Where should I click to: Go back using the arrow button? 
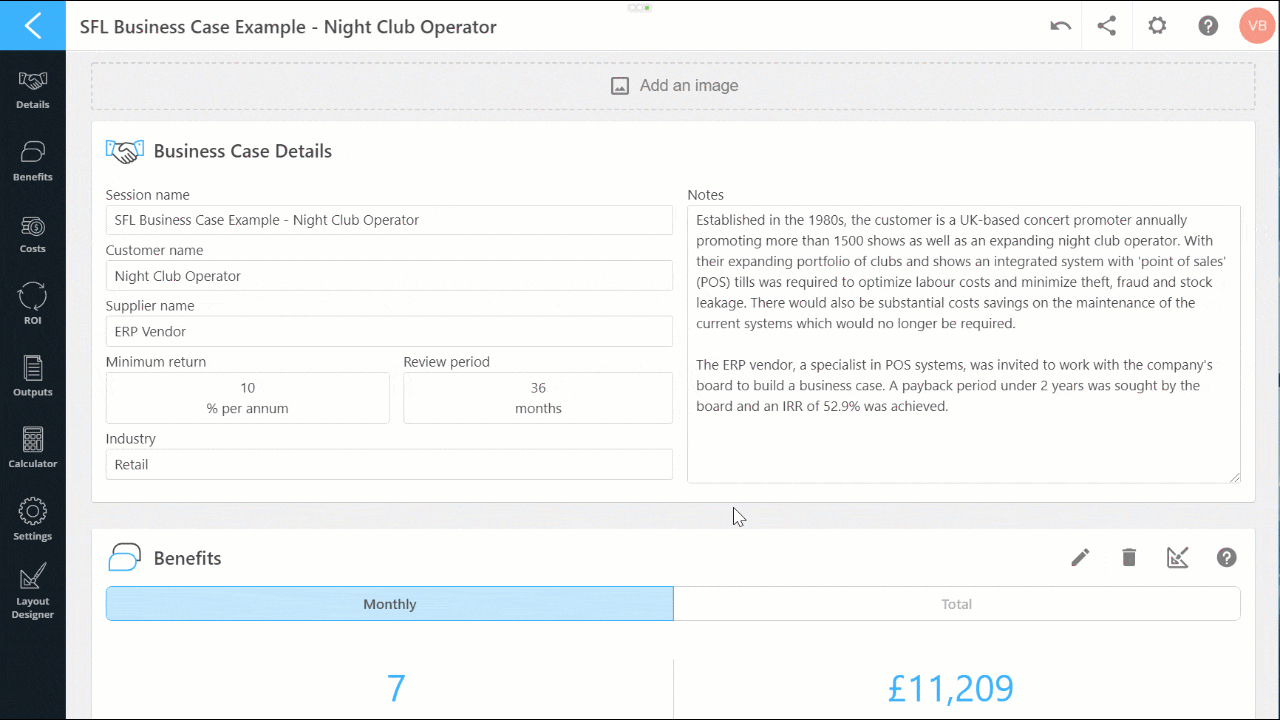33,25
